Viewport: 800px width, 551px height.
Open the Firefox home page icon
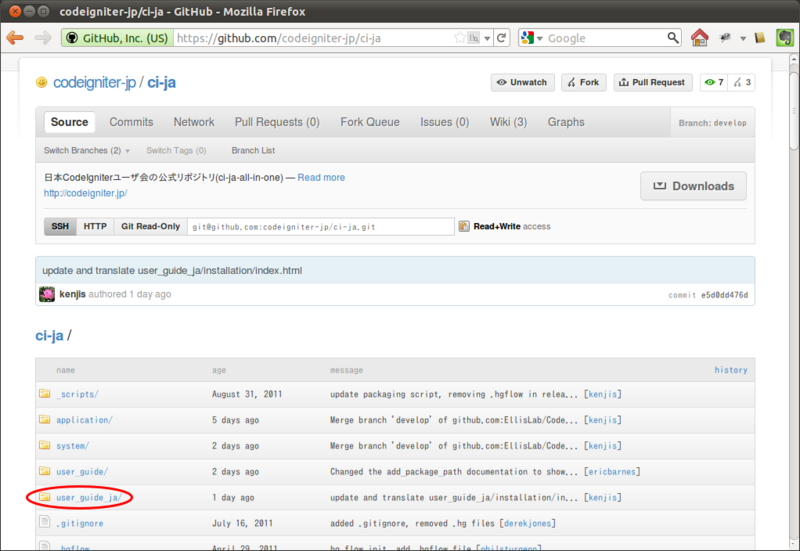699,38
